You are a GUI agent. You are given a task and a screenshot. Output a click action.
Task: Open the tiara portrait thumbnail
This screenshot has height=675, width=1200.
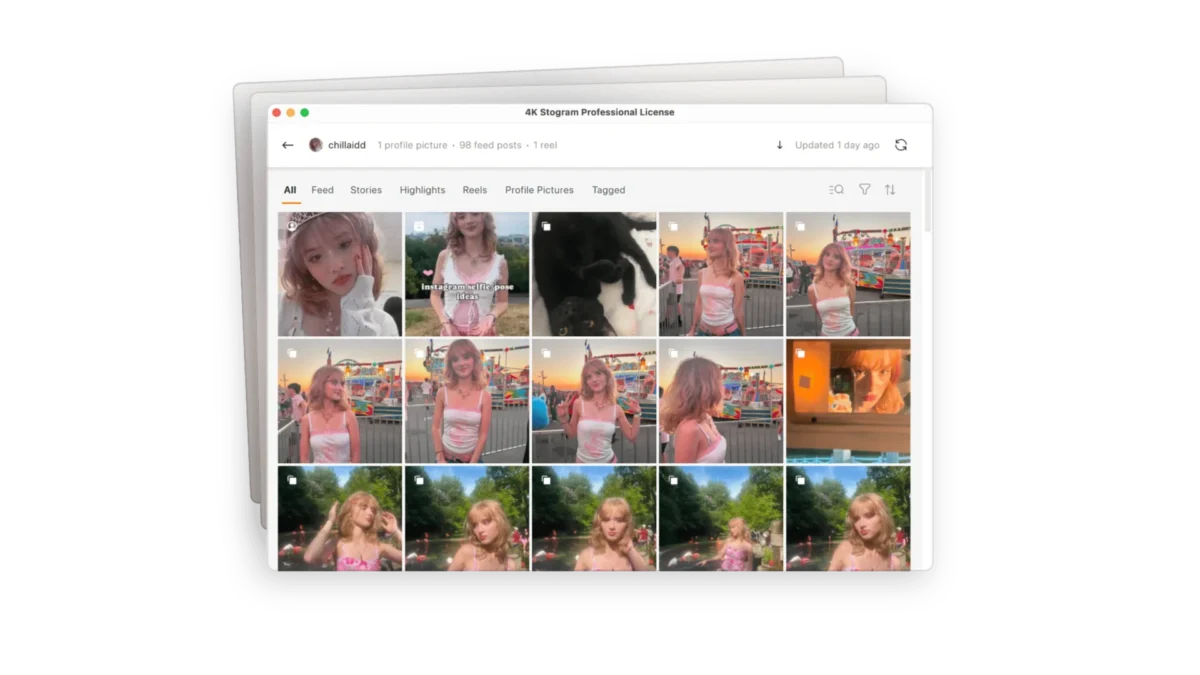[x=340, y=274]
